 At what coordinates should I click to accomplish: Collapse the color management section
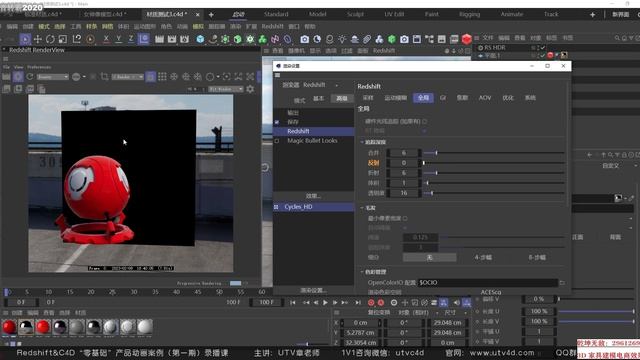[x=362, y=272]
